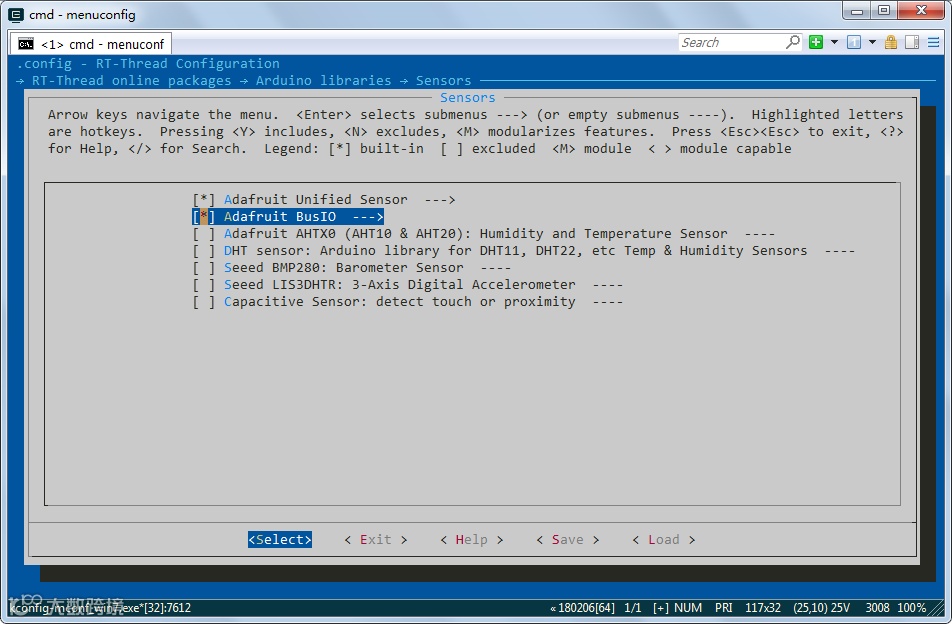Enable Adafruit AHTX0 humidity sensor checkbox
952x624 pixels.
tap(203, 234)
